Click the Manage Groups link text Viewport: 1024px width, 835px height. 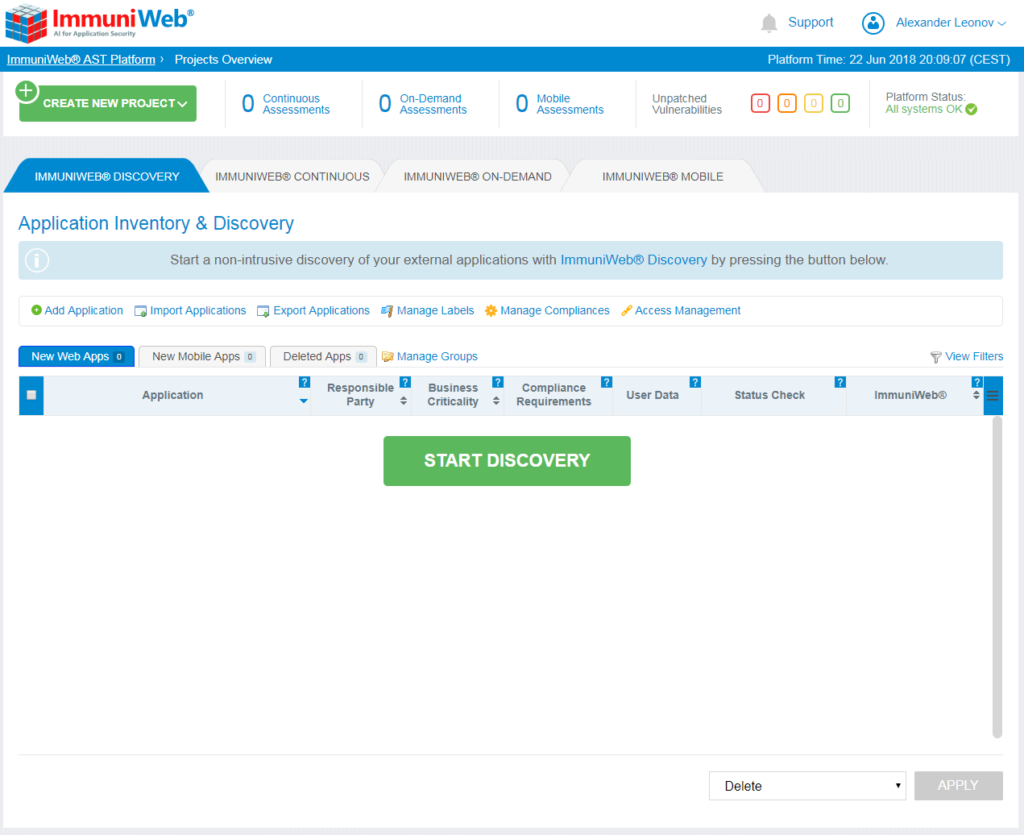point(437,356)
